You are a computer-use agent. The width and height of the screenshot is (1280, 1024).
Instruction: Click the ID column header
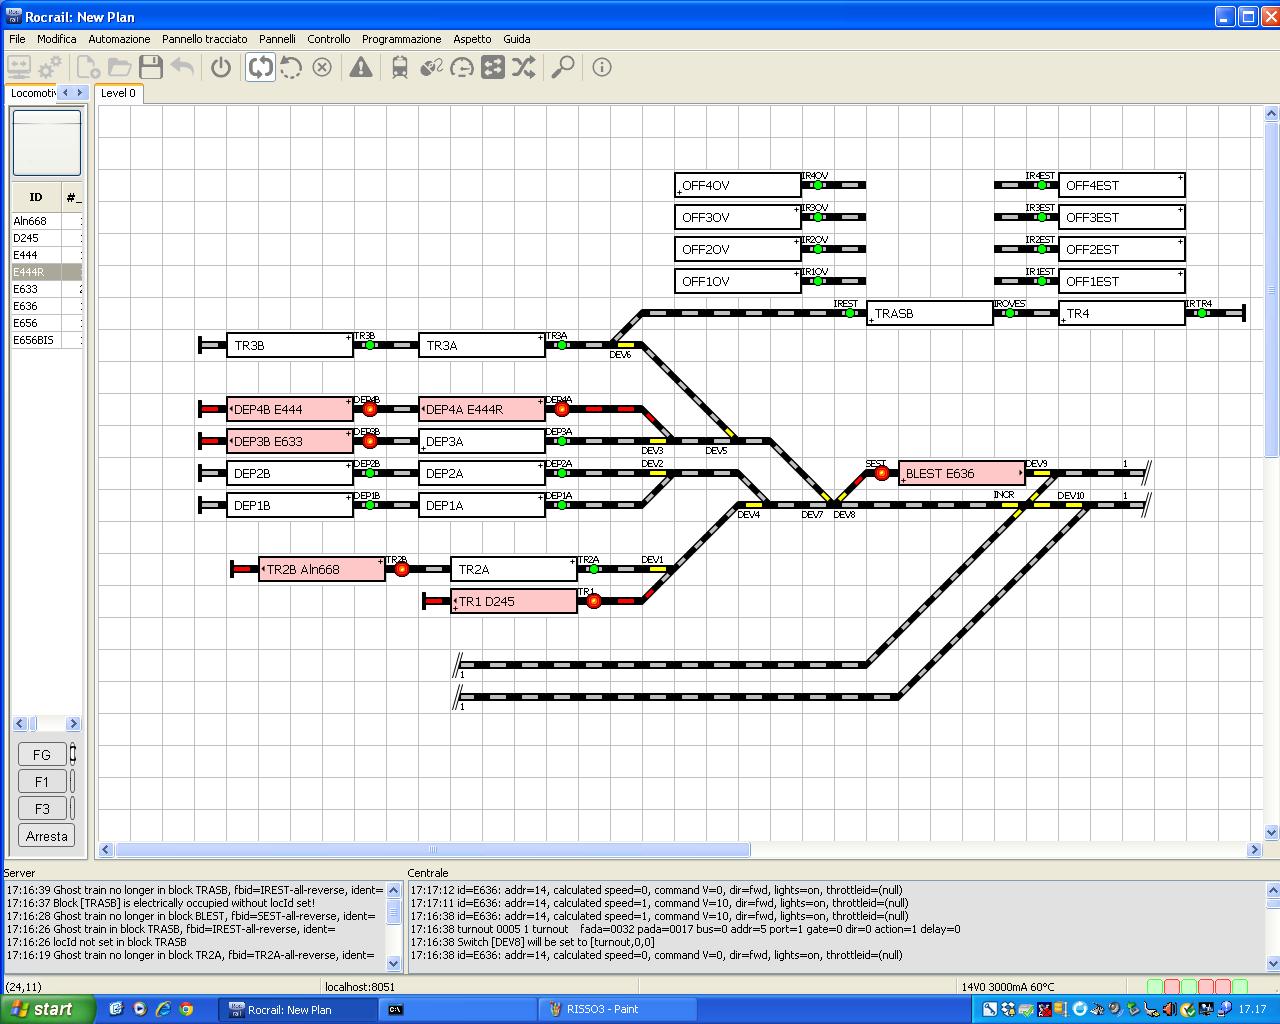pos(36,197)
